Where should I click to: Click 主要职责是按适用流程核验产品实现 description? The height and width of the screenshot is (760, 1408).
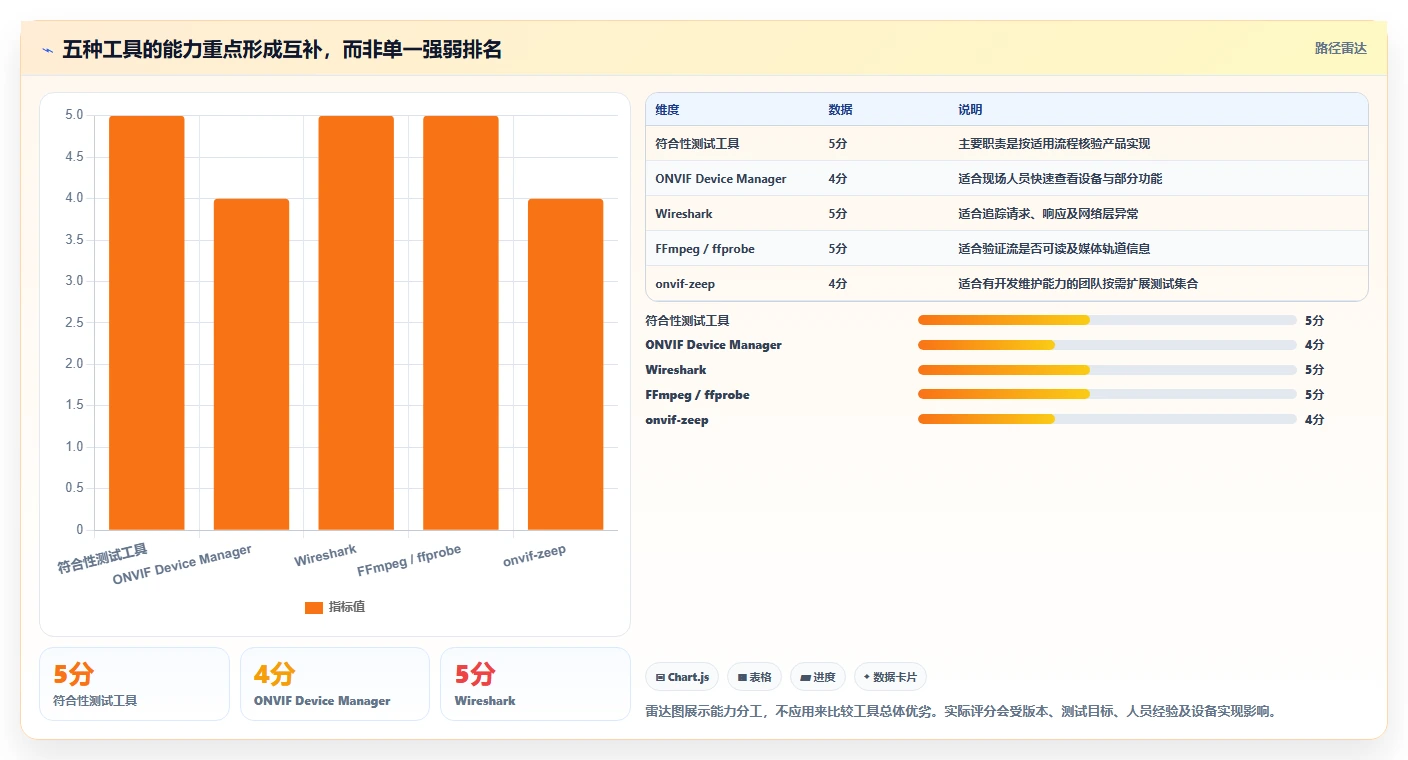[x=1054, y=144]
